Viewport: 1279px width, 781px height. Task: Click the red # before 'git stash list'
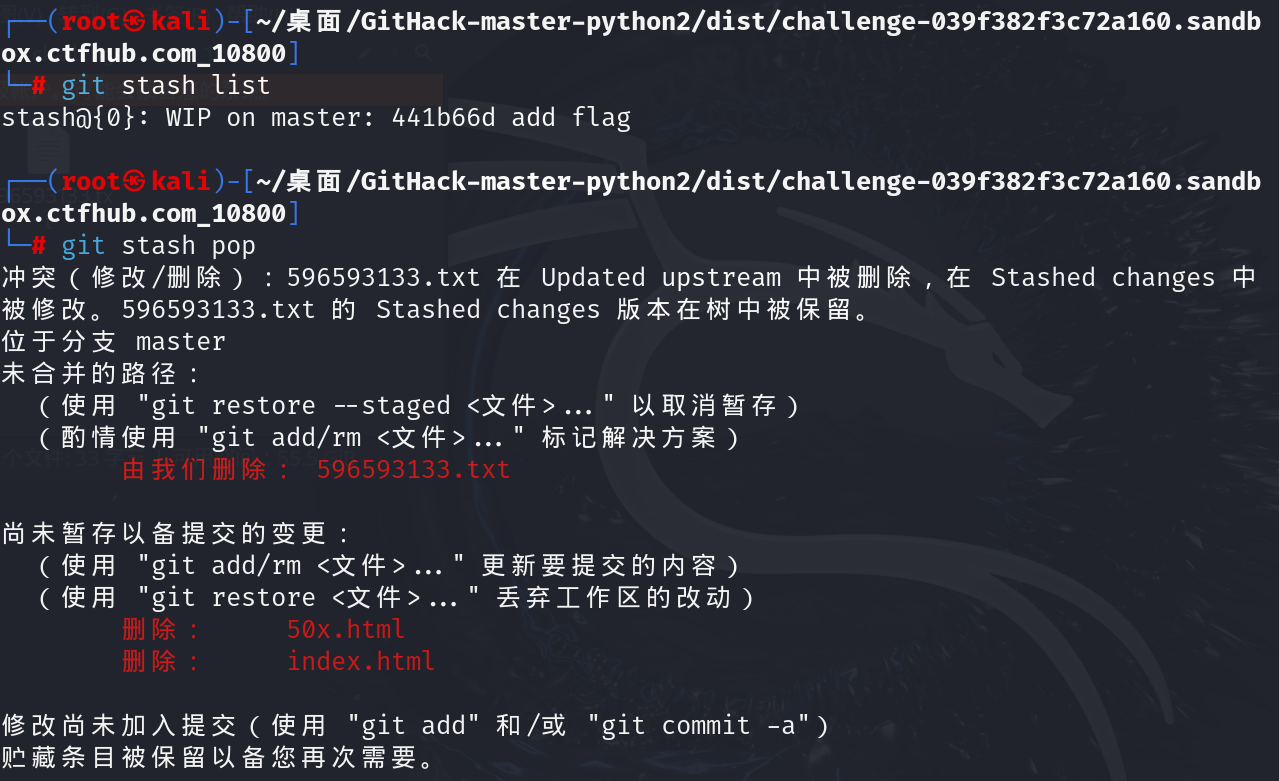(39, 86)
